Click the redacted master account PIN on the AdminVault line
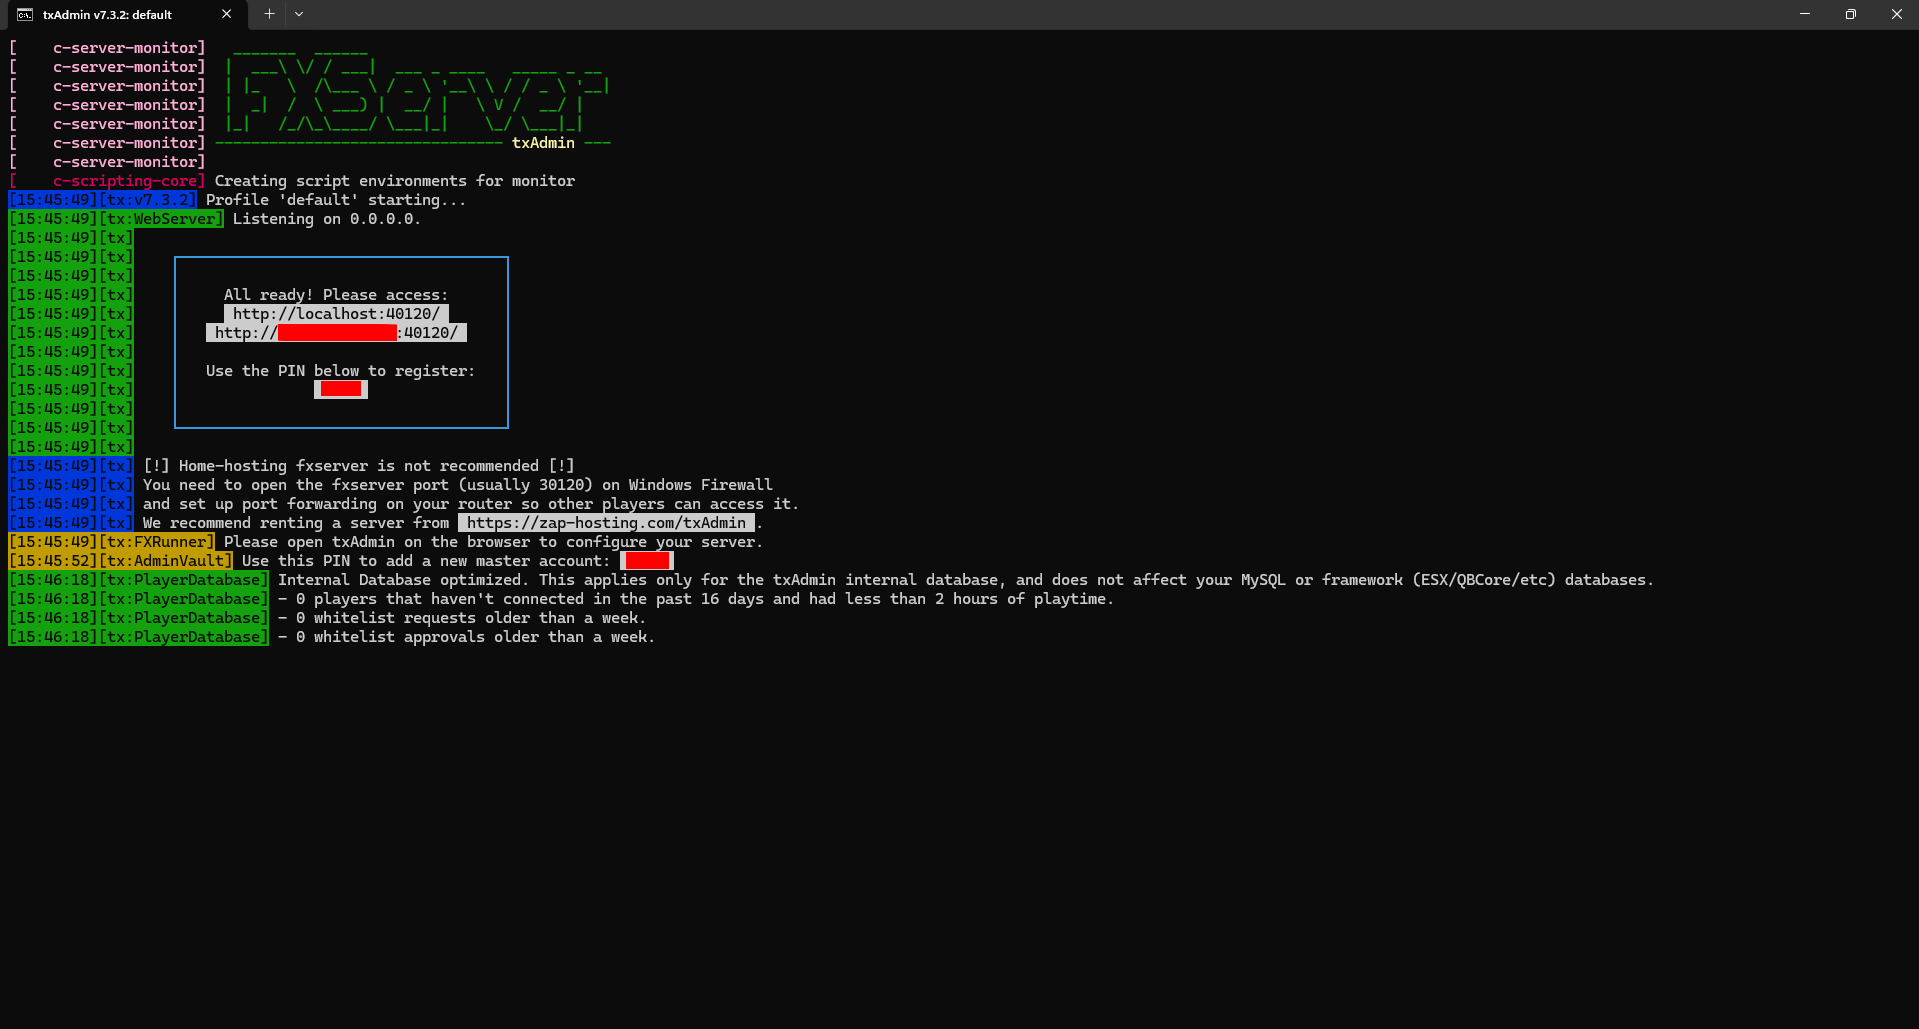1919x1029 pixels. point(646,560)
